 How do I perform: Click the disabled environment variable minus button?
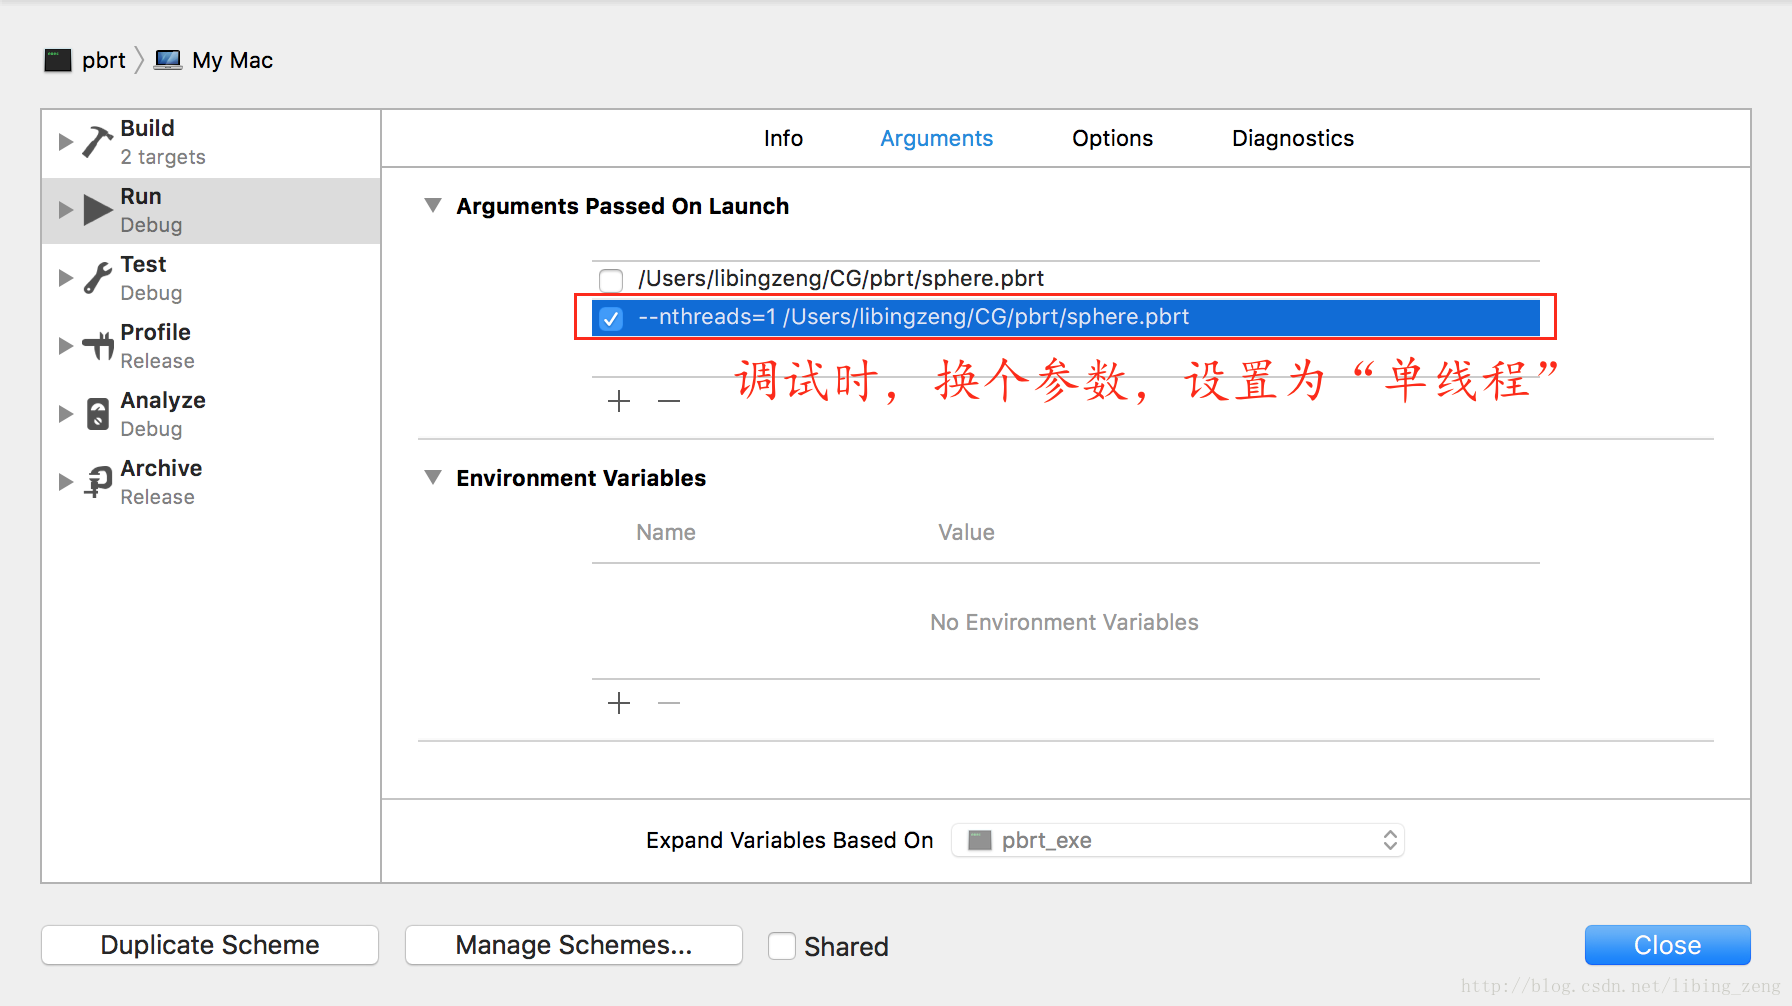point(669,703)
